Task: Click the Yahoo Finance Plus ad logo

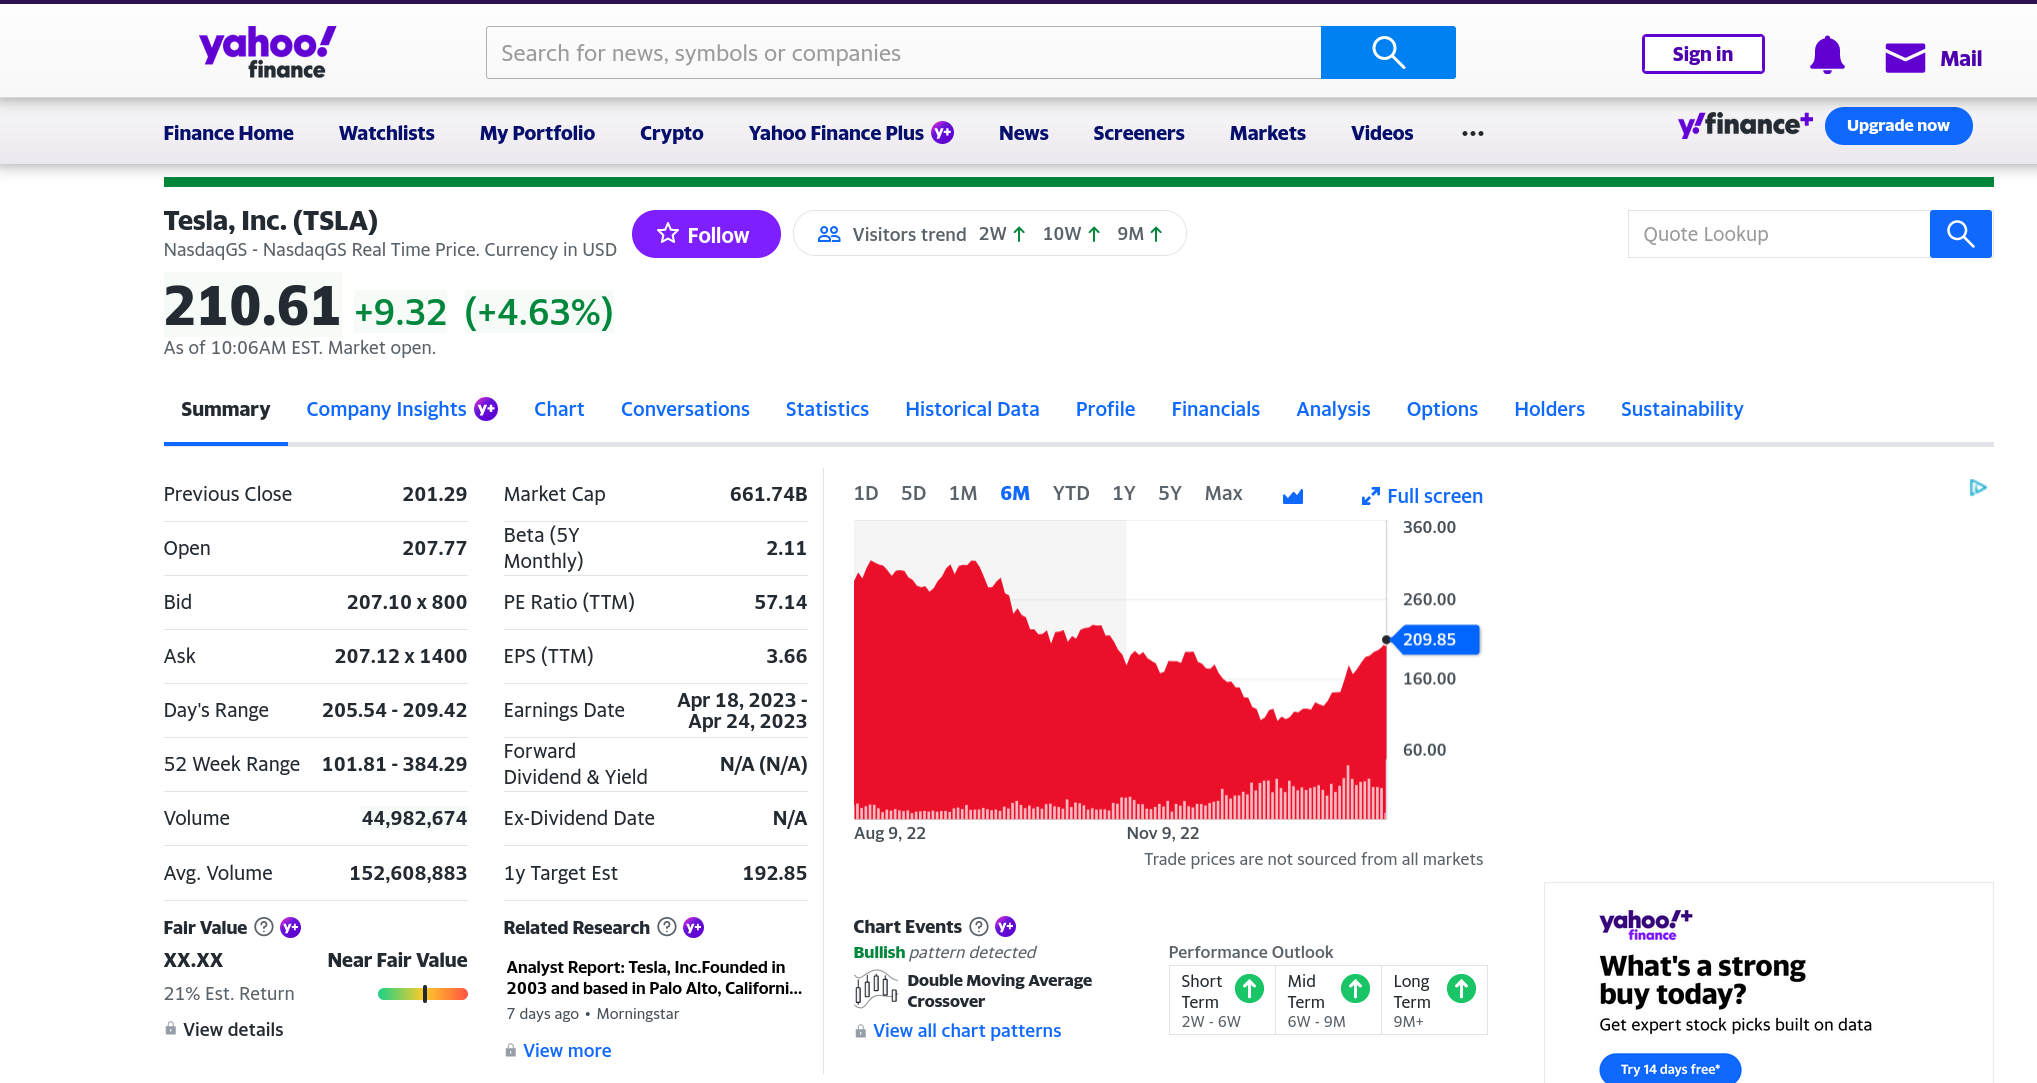Action: click(x=1646, y=925)
